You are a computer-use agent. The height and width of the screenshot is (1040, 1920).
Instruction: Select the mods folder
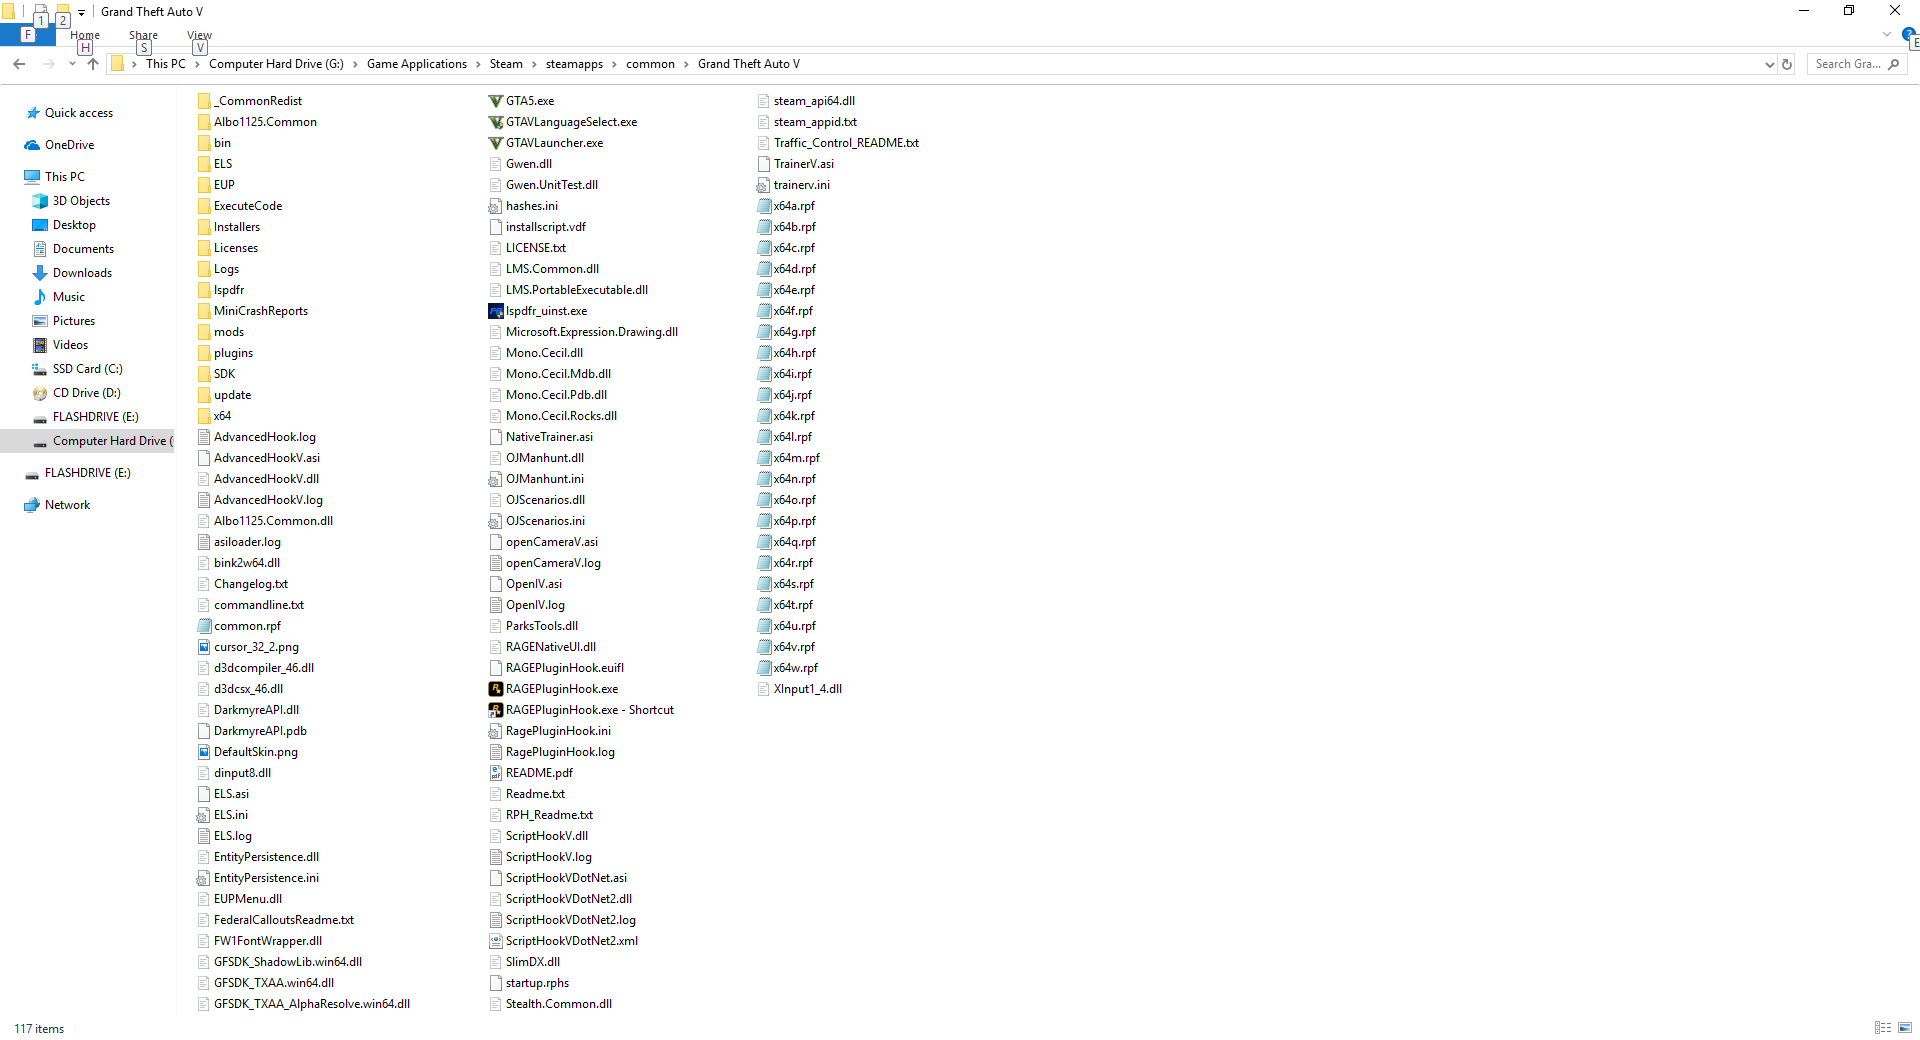click(x=221, y=332)
